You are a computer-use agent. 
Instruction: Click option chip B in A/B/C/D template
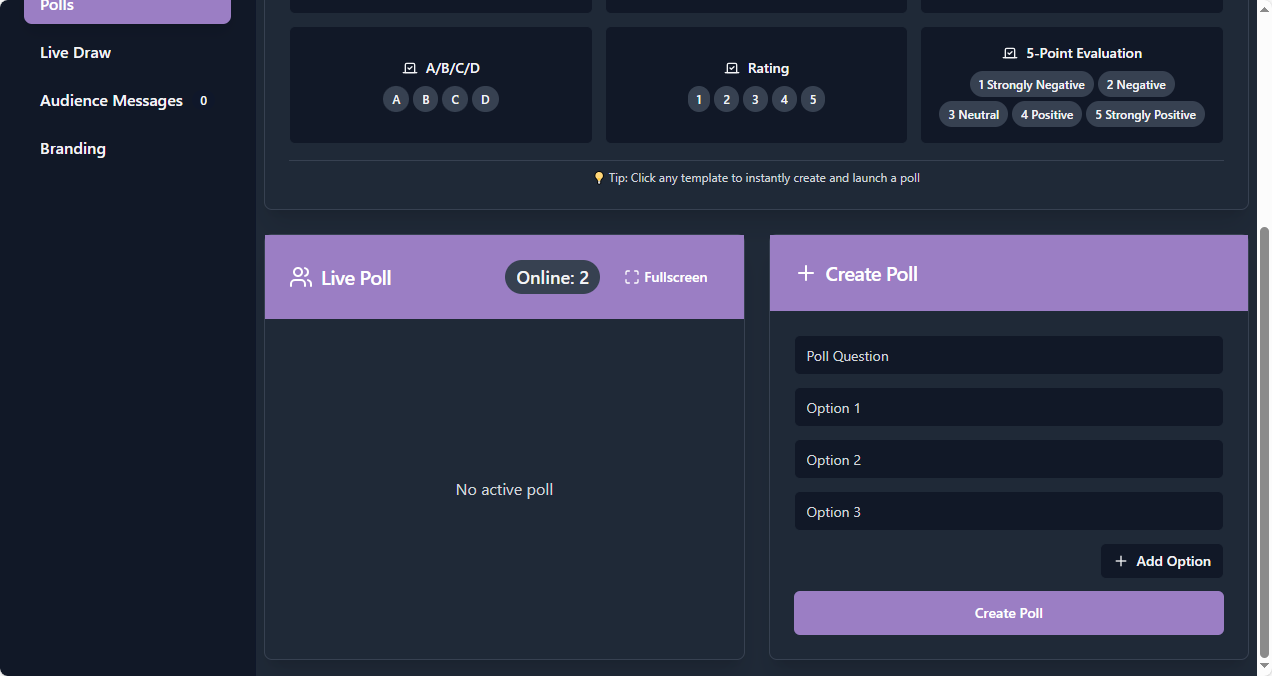tap(426, 99)
